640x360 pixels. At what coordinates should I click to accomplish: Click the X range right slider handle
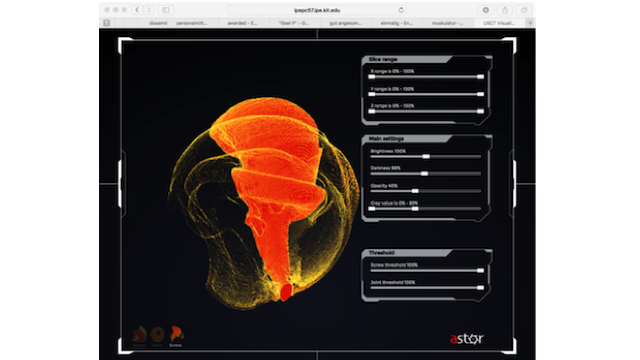pyautogui.click(x=480, y=77)
